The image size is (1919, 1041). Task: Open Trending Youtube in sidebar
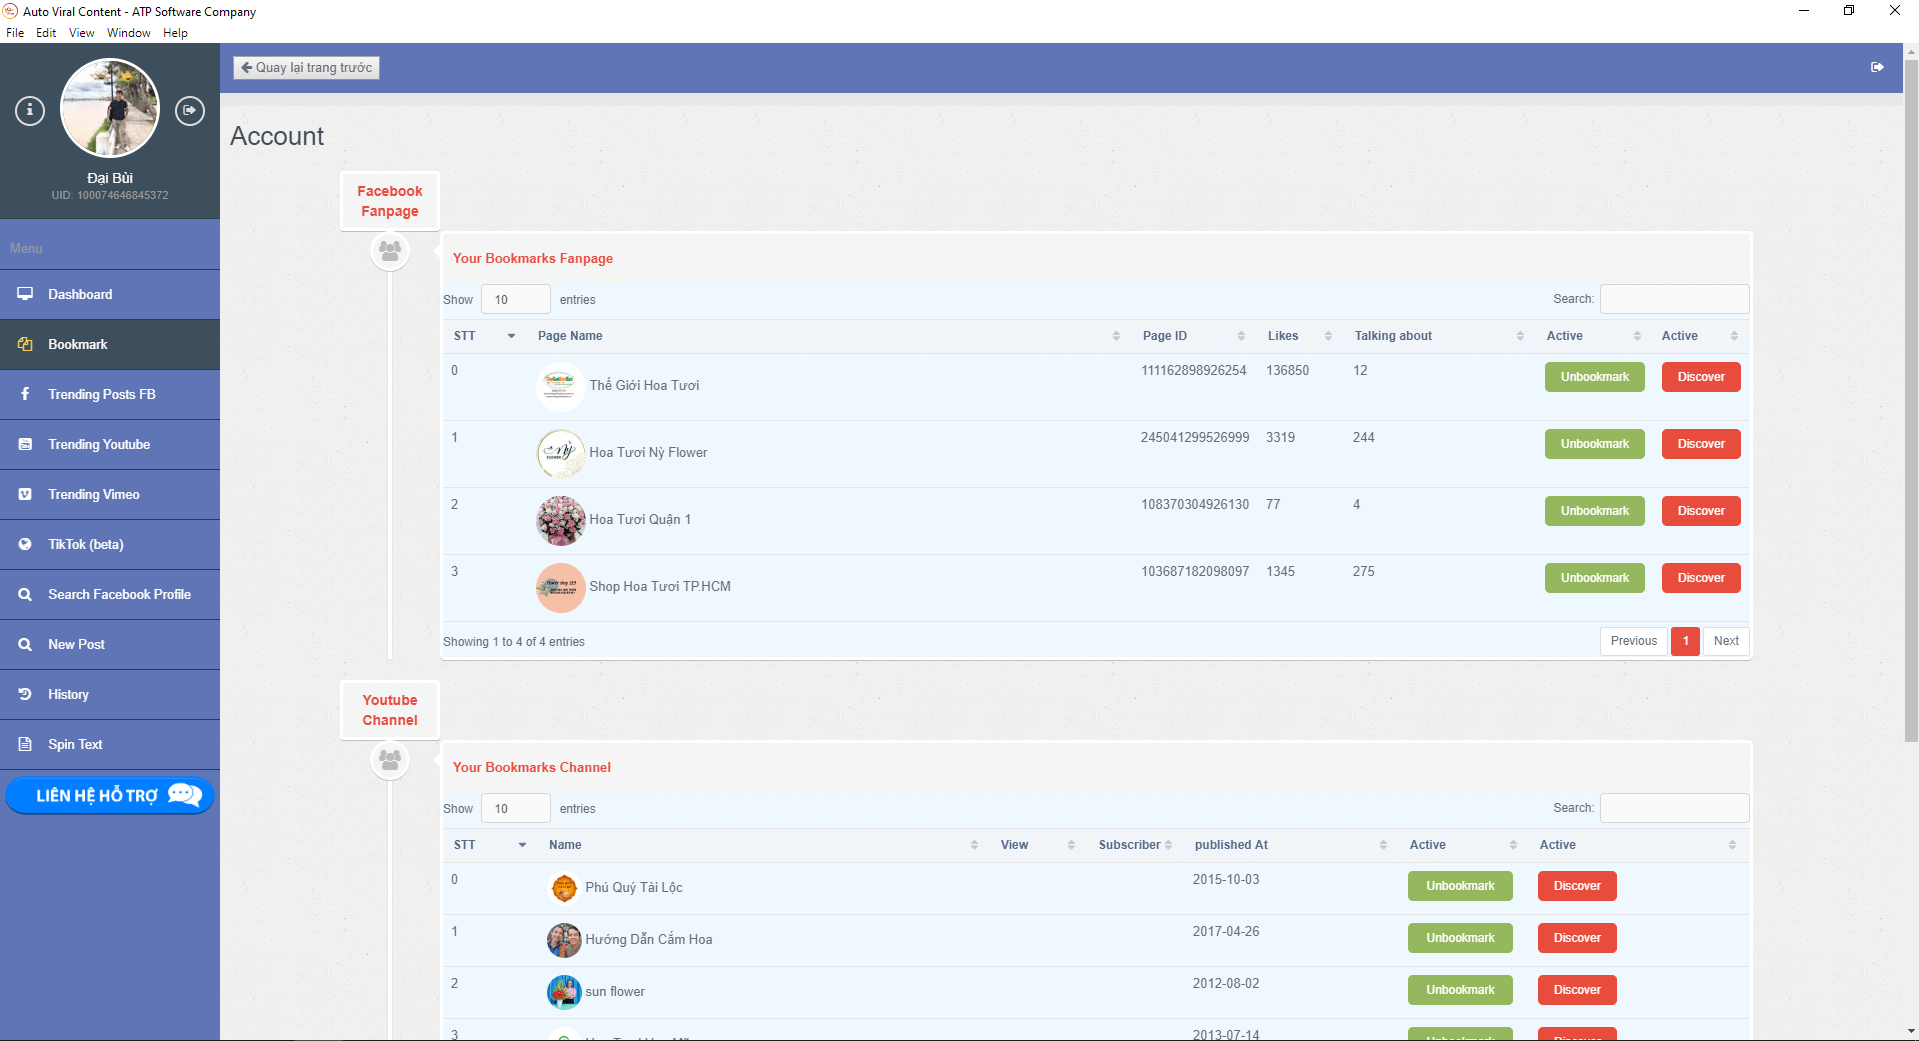(x=98, y=444)
